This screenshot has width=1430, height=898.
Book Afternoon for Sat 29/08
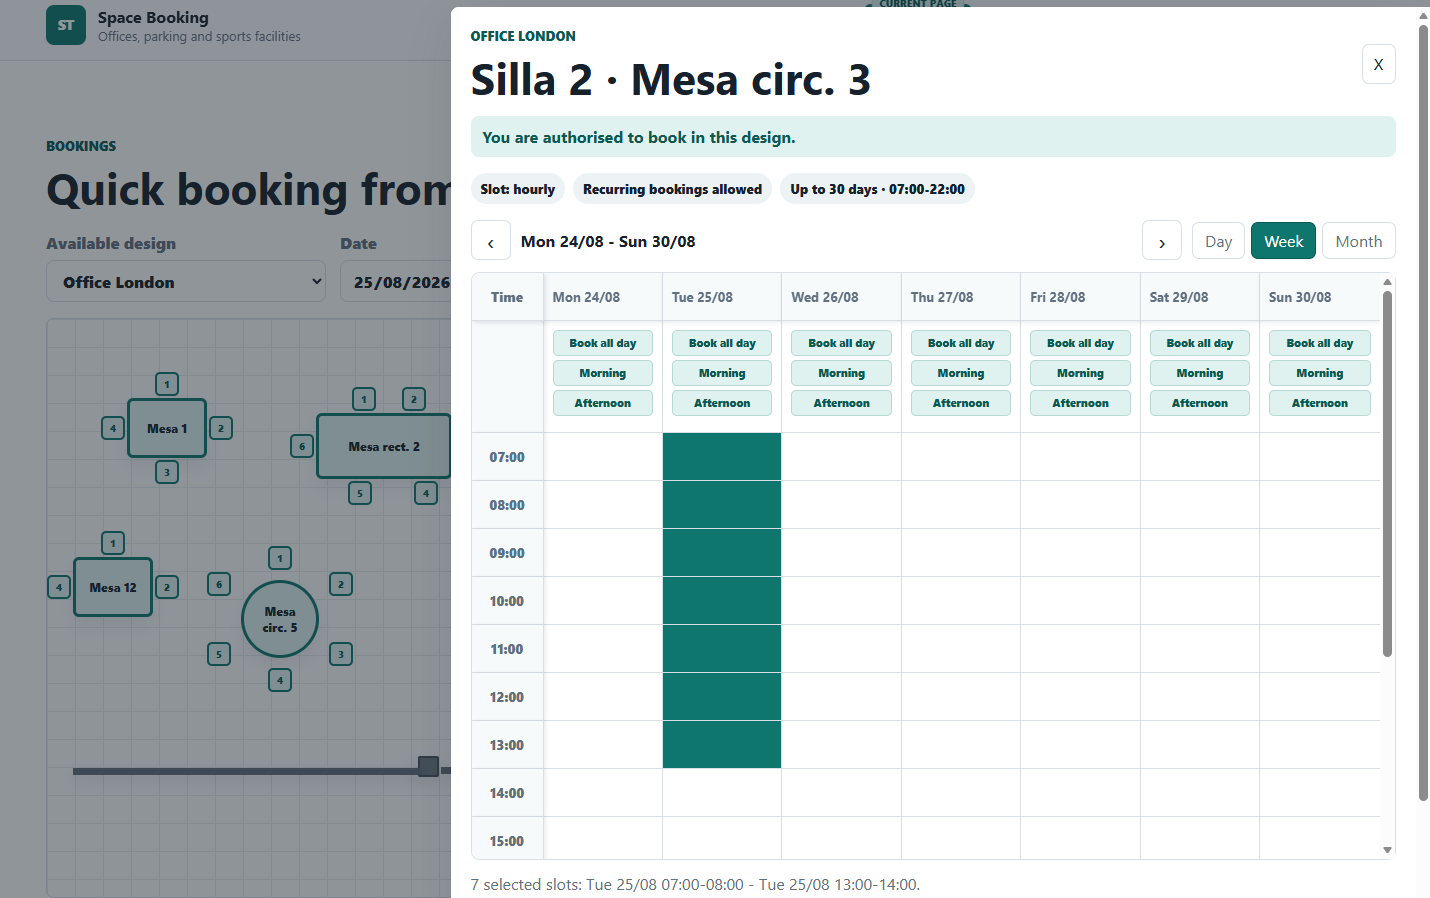[x=1200, y=403]
